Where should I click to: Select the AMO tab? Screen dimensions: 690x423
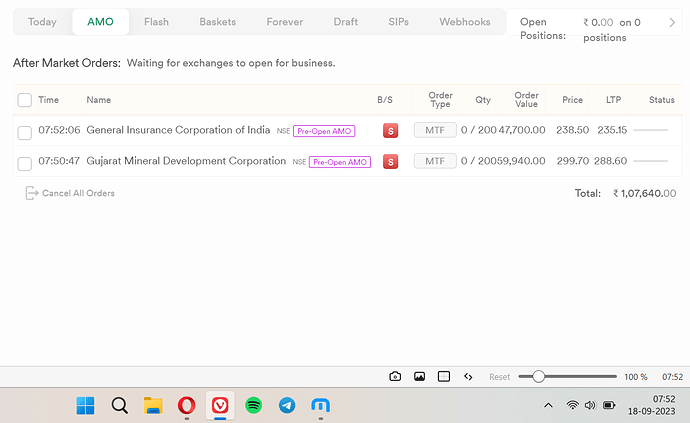tap(100, 22)
